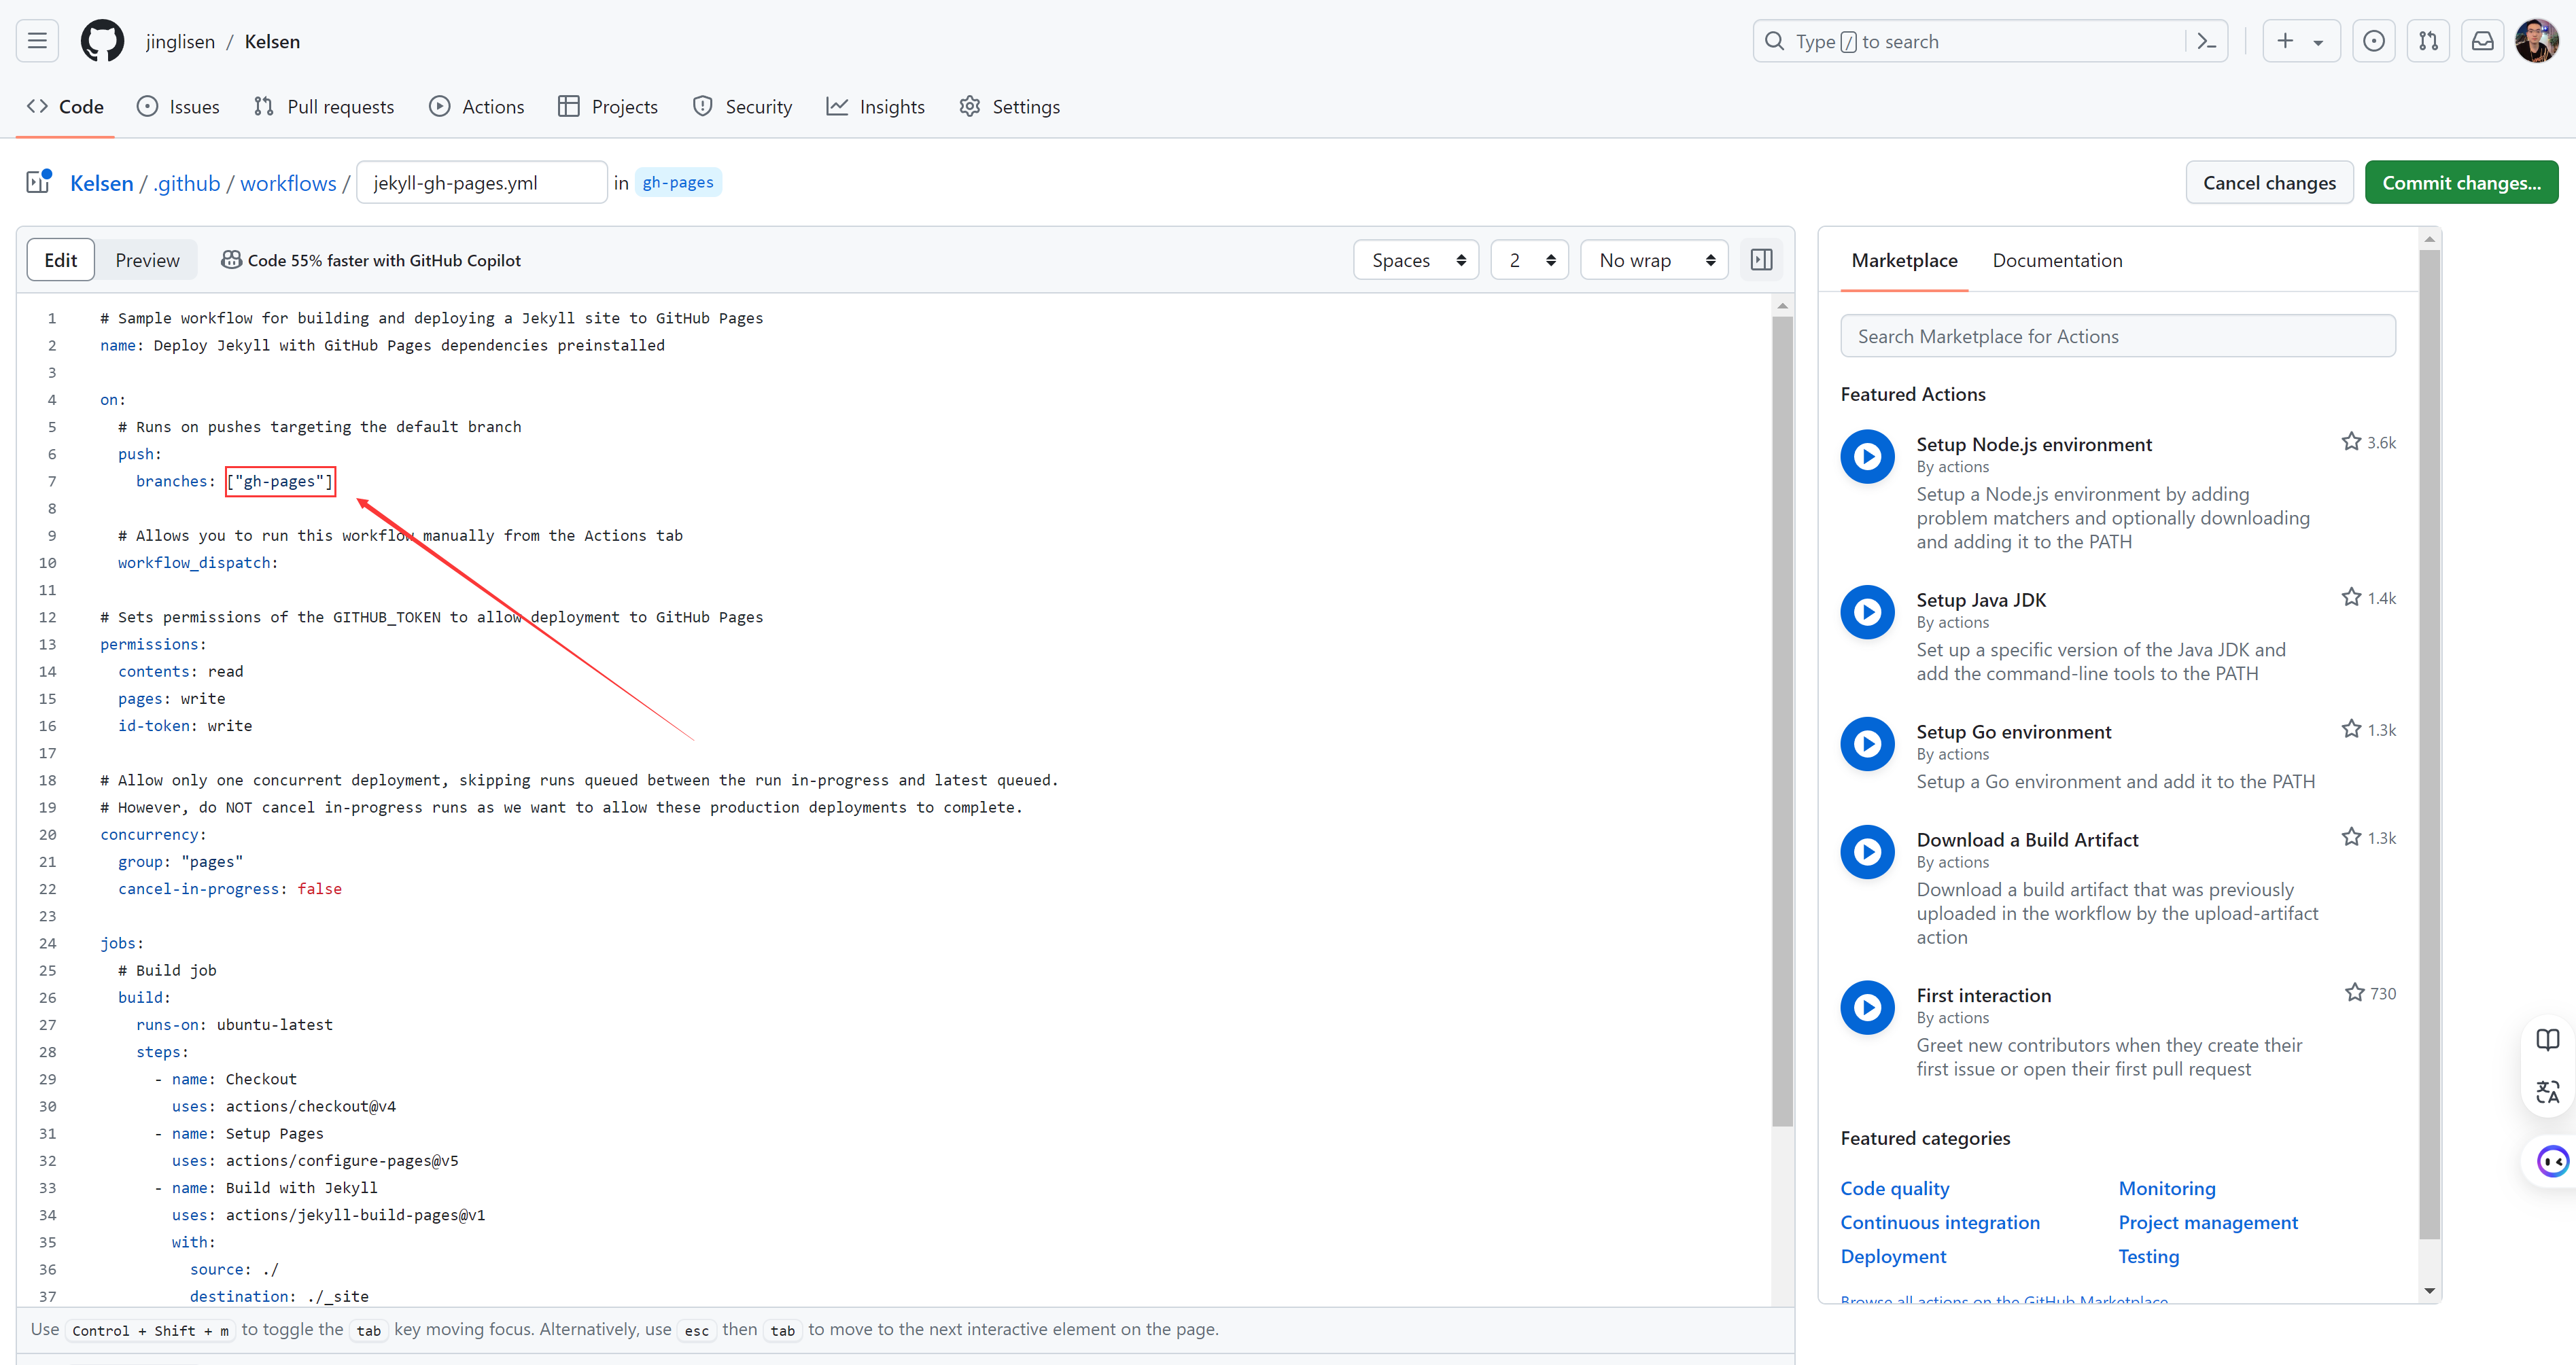Focus the filename field jekyll-gh-pages.yml
2576x1365 pixels.
[x=481, y=182]
